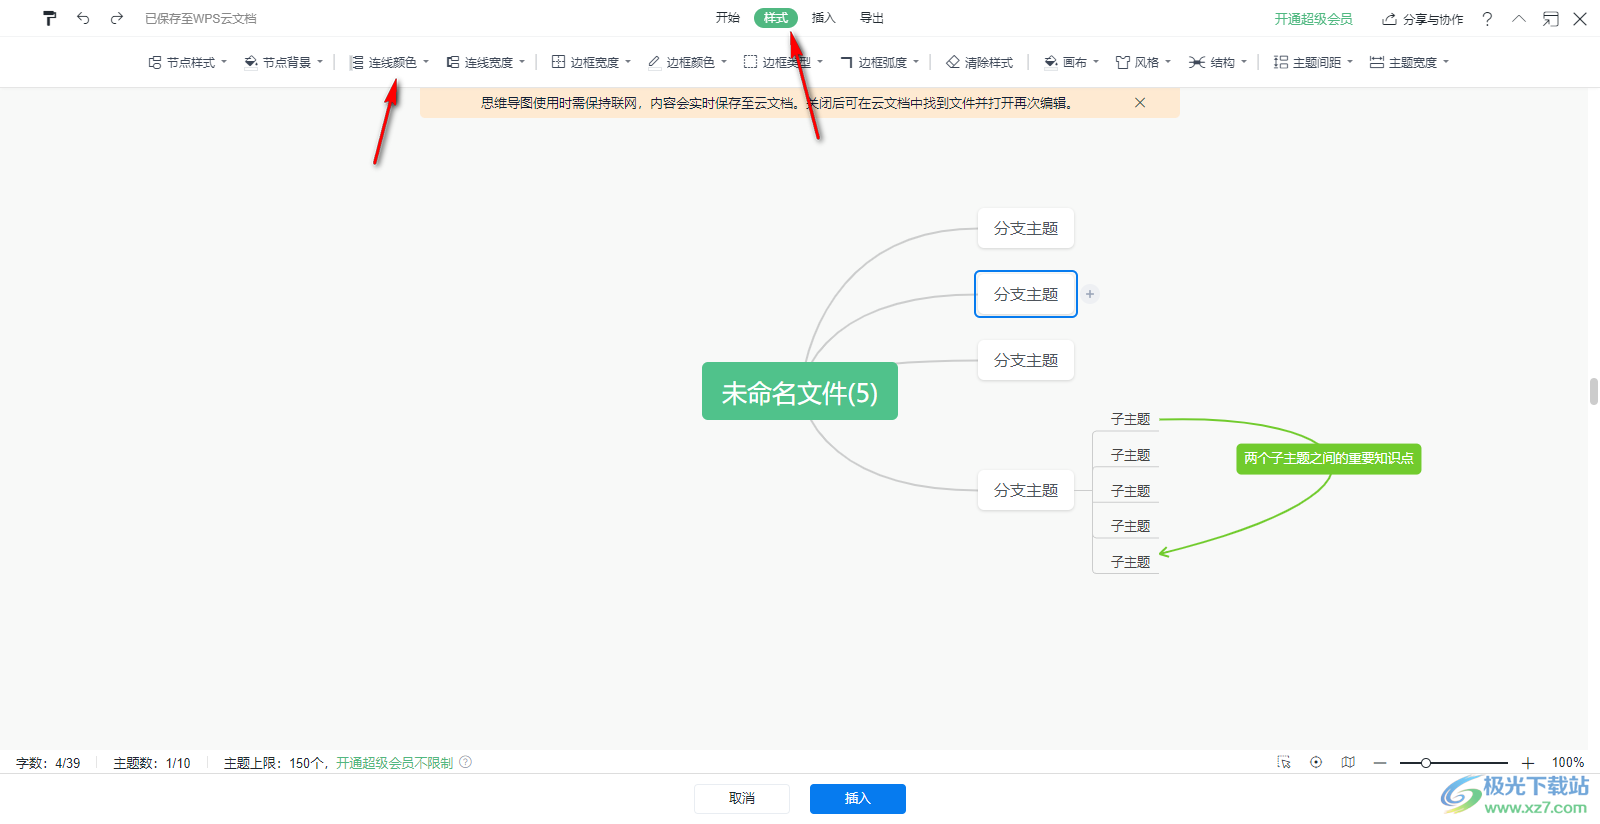
Task: Close the orange notification banner
Action: point(1140,103)
